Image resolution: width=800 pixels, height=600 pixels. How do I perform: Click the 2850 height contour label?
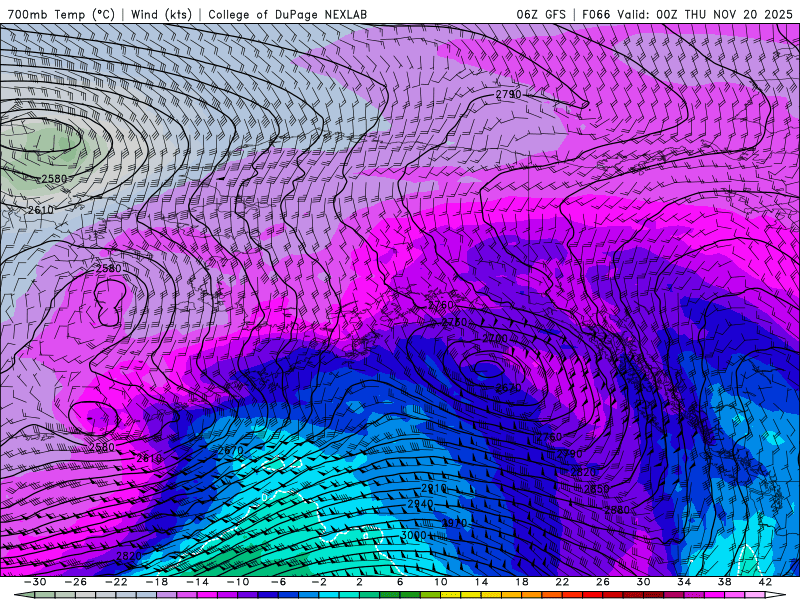596,489
